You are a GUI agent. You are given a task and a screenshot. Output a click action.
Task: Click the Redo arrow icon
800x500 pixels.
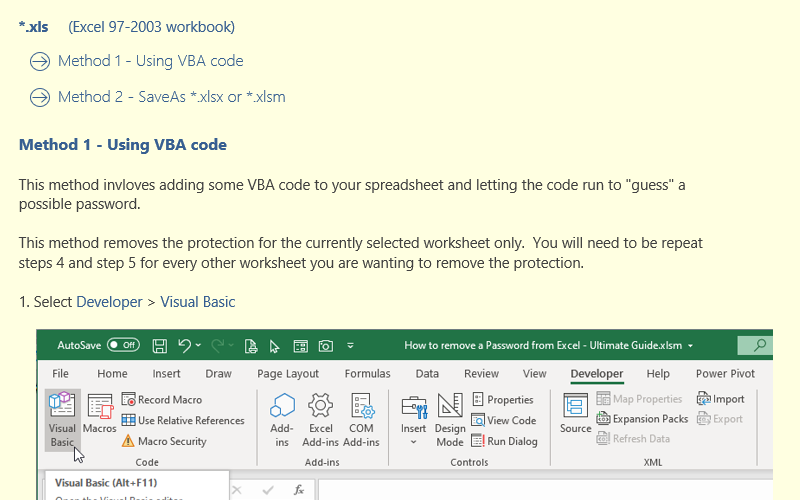(x=217, y=345)
